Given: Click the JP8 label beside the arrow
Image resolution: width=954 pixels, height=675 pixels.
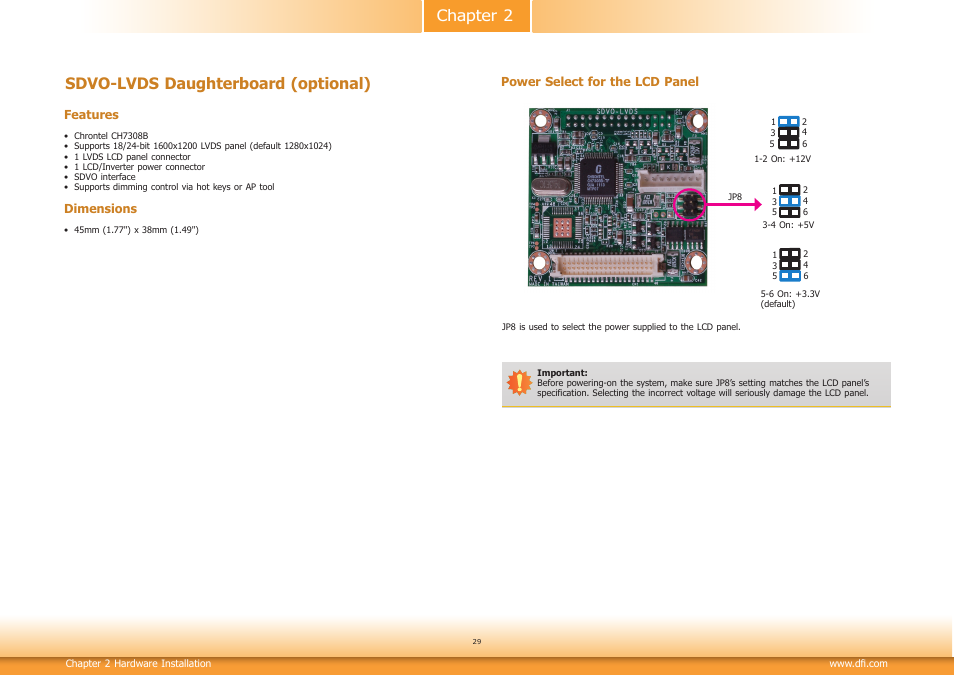Looking at the screenshot, I should tap(735, 197).
